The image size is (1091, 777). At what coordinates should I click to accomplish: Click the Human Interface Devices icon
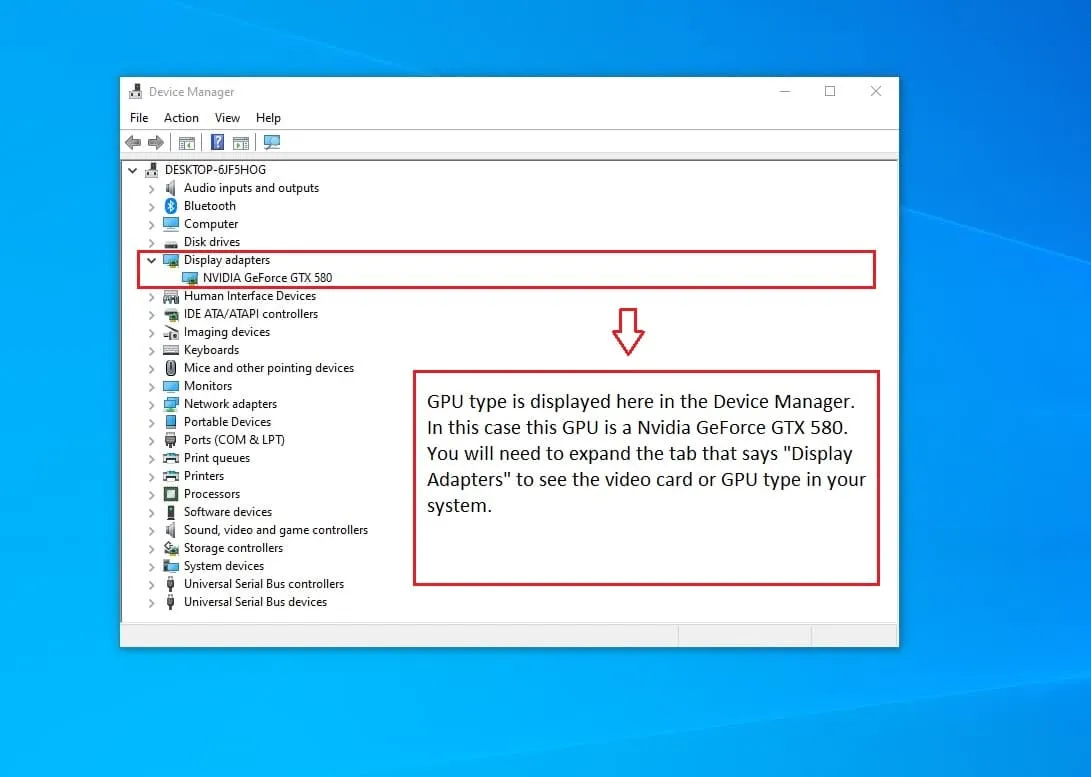click(170, 296)
